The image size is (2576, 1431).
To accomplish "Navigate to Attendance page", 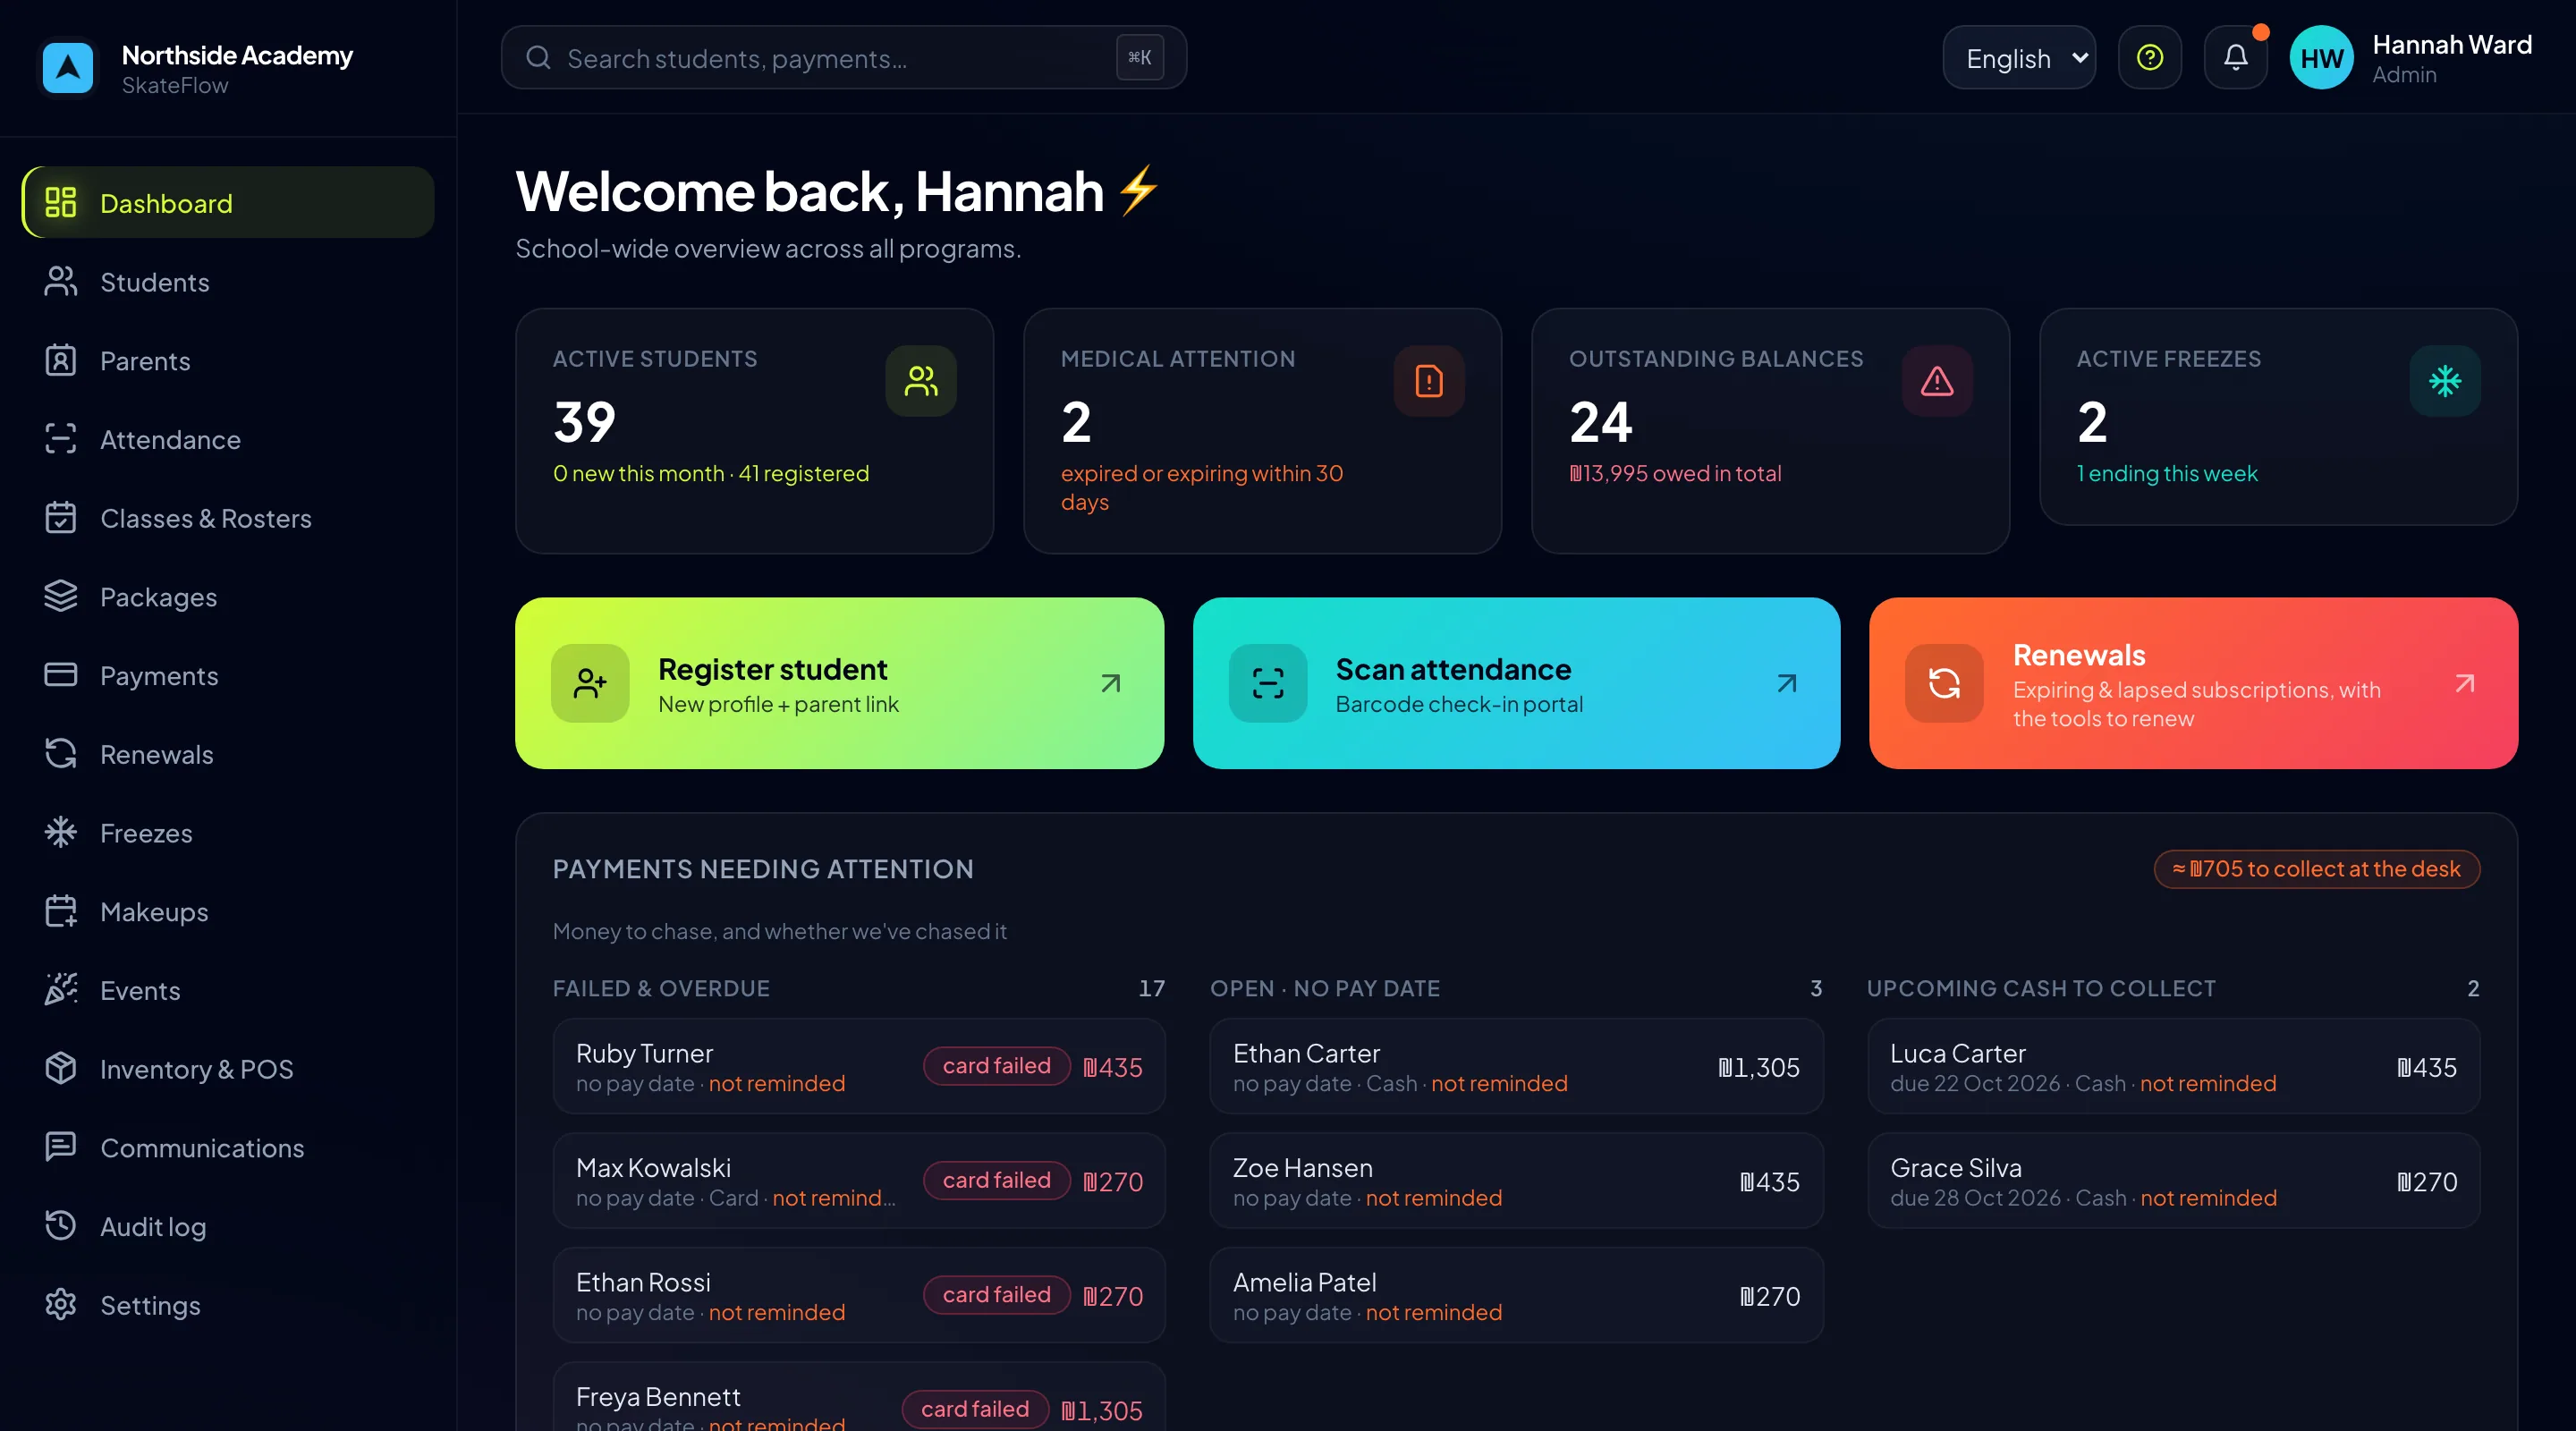I will tap(228, 439).
